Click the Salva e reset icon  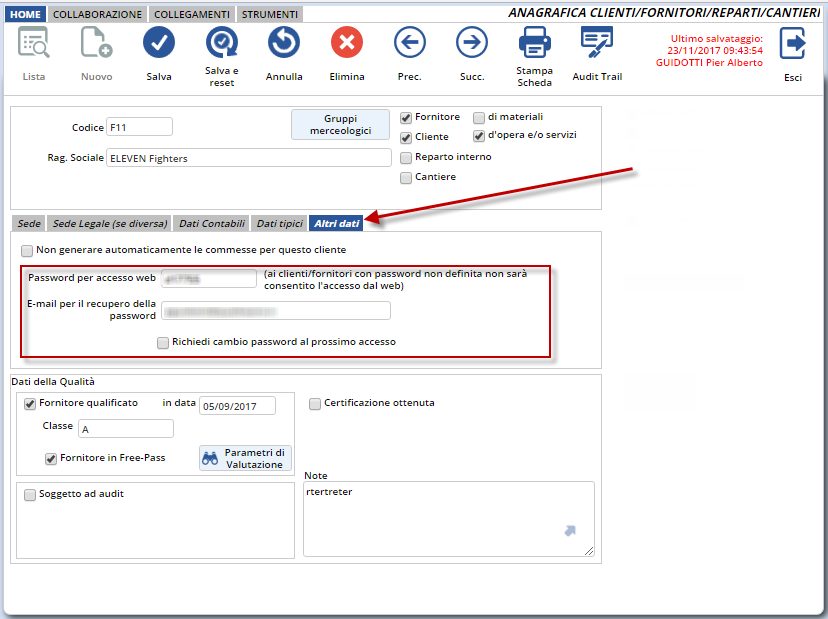[x=222, y=43]
